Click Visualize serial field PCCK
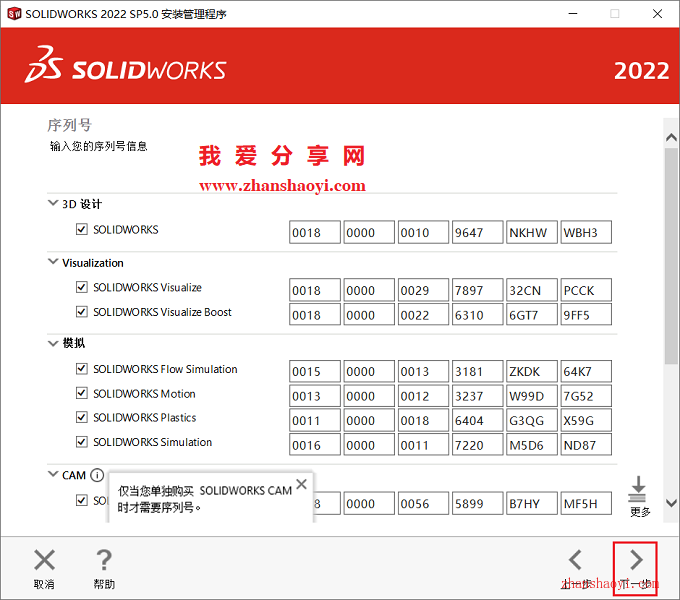 pos(586,290)
